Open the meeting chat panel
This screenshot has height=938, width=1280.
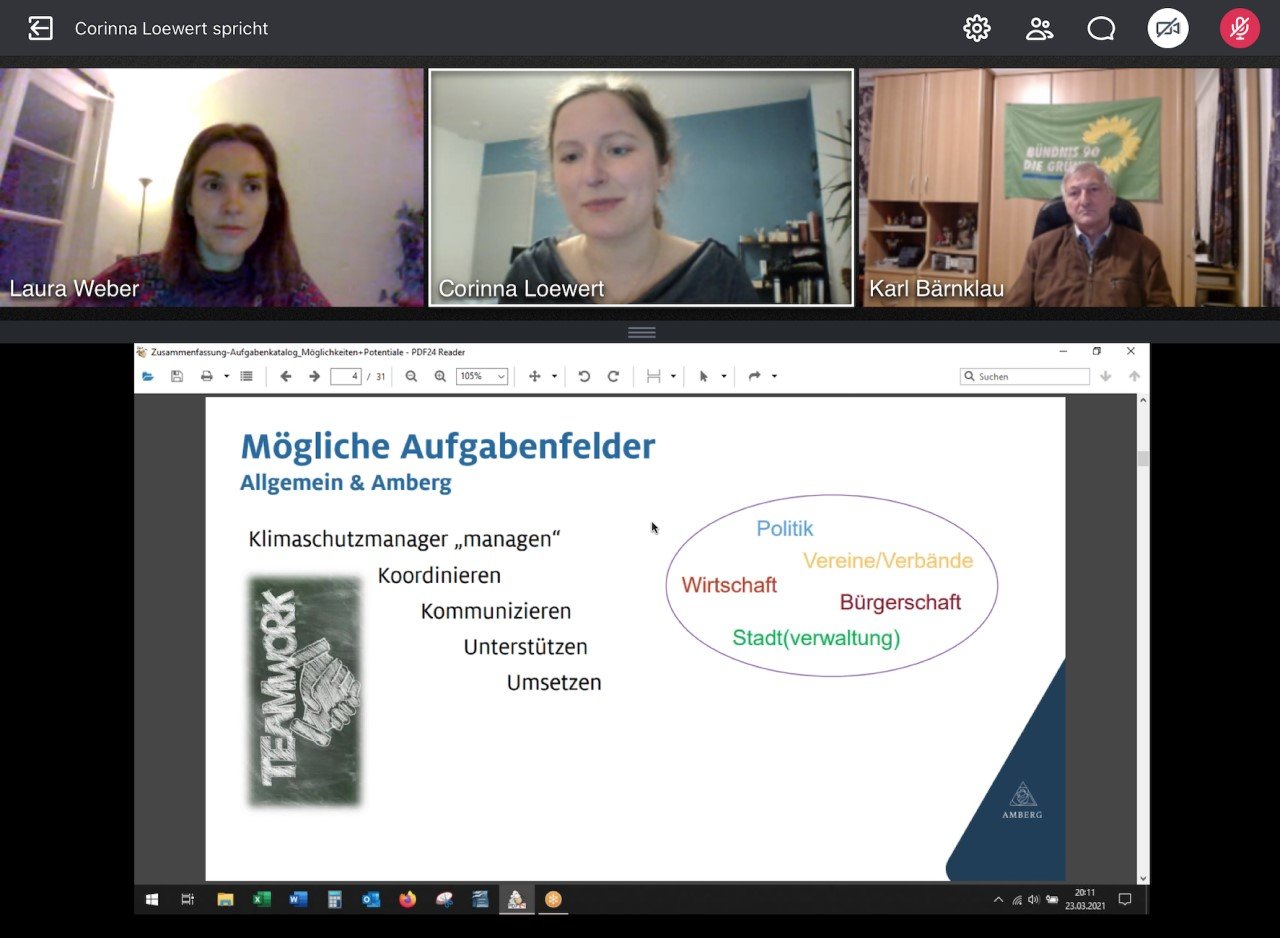(x=1101, y=29)
